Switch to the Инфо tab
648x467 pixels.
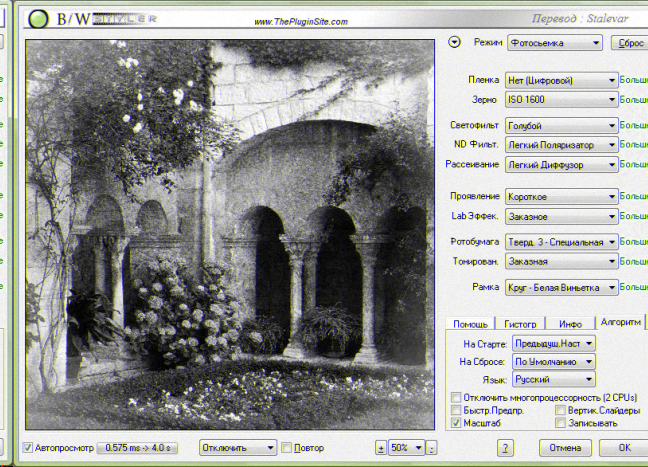coord(570,324)
